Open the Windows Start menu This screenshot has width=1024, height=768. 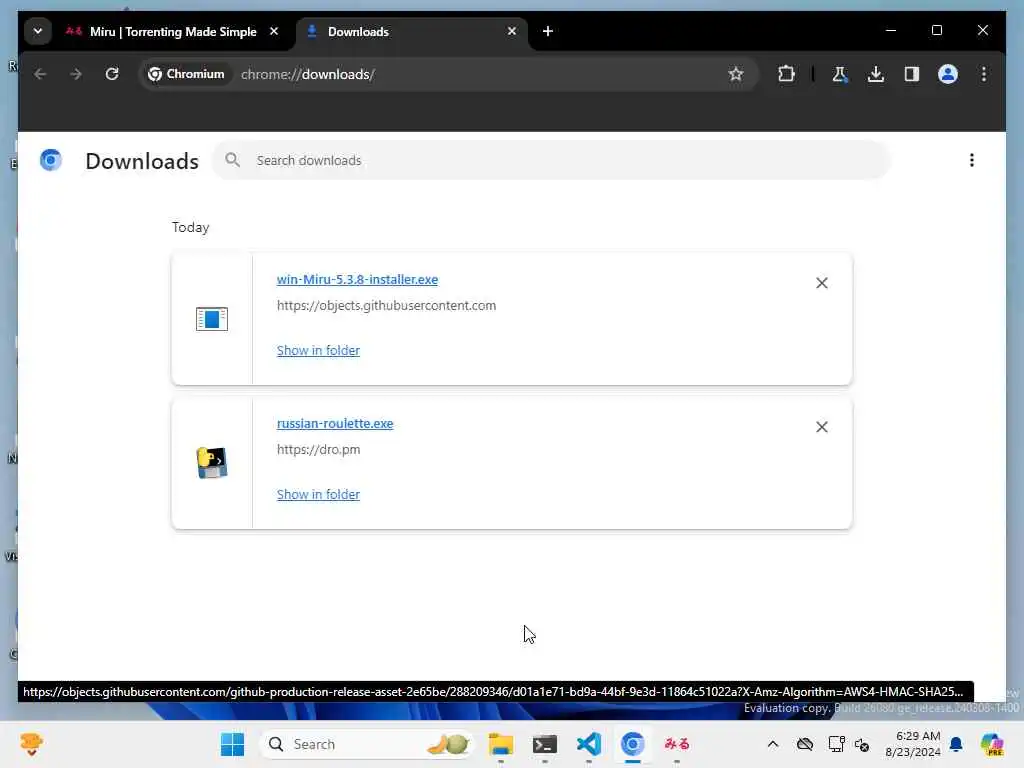click(x=232, y=744)
